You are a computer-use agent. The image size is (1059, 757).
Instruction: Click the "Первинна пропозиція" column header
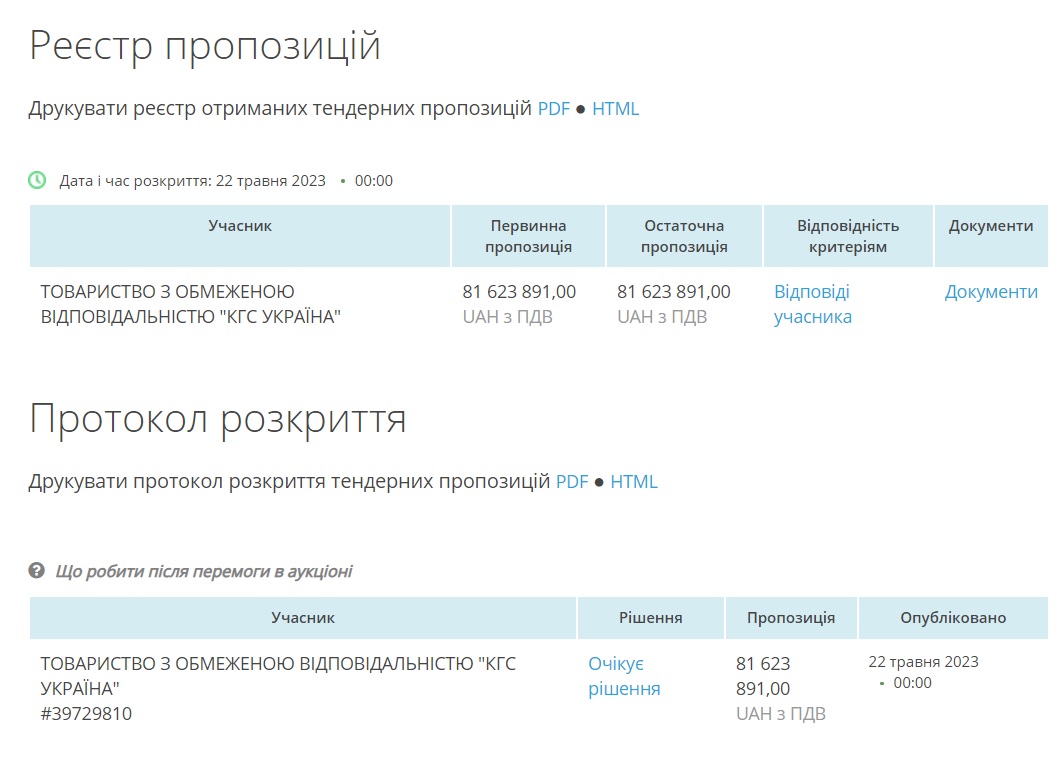[528, 236]
